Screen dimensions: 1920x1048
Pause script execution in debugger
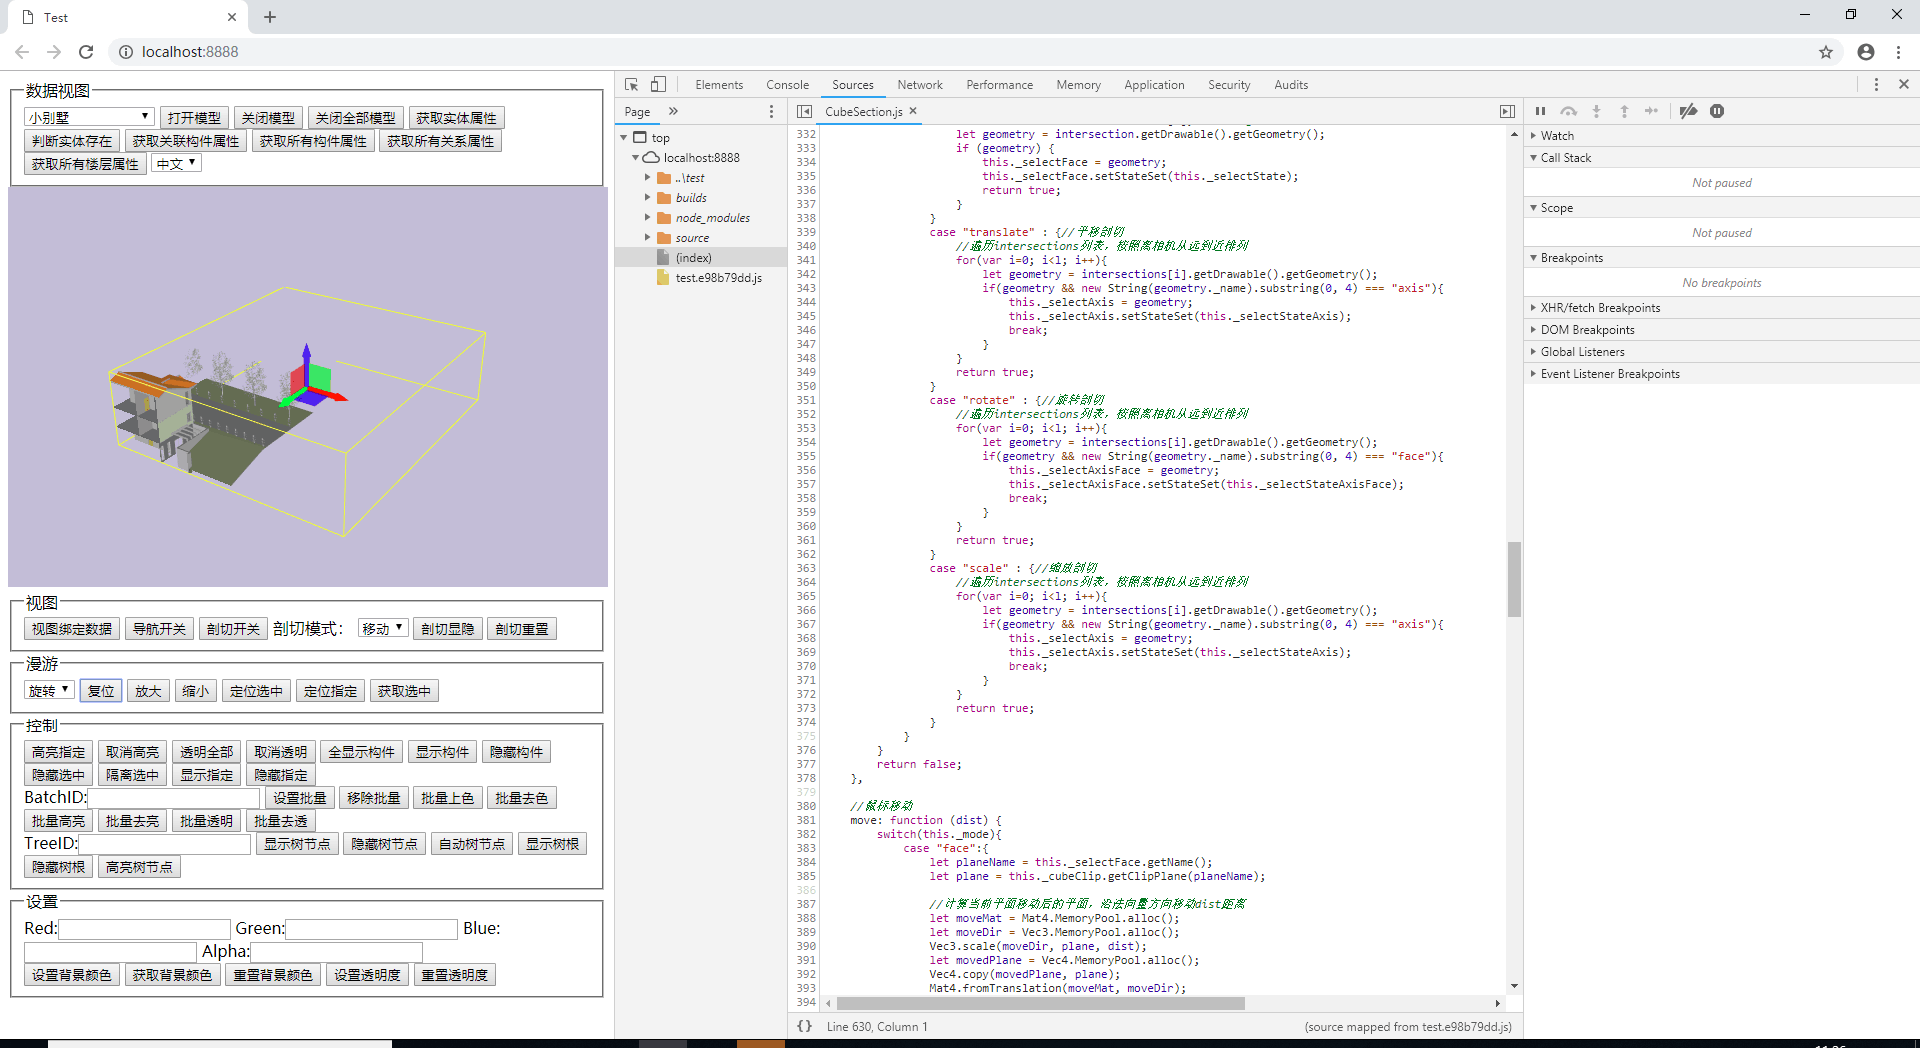pyautogui.click(x=1540, y=111)
